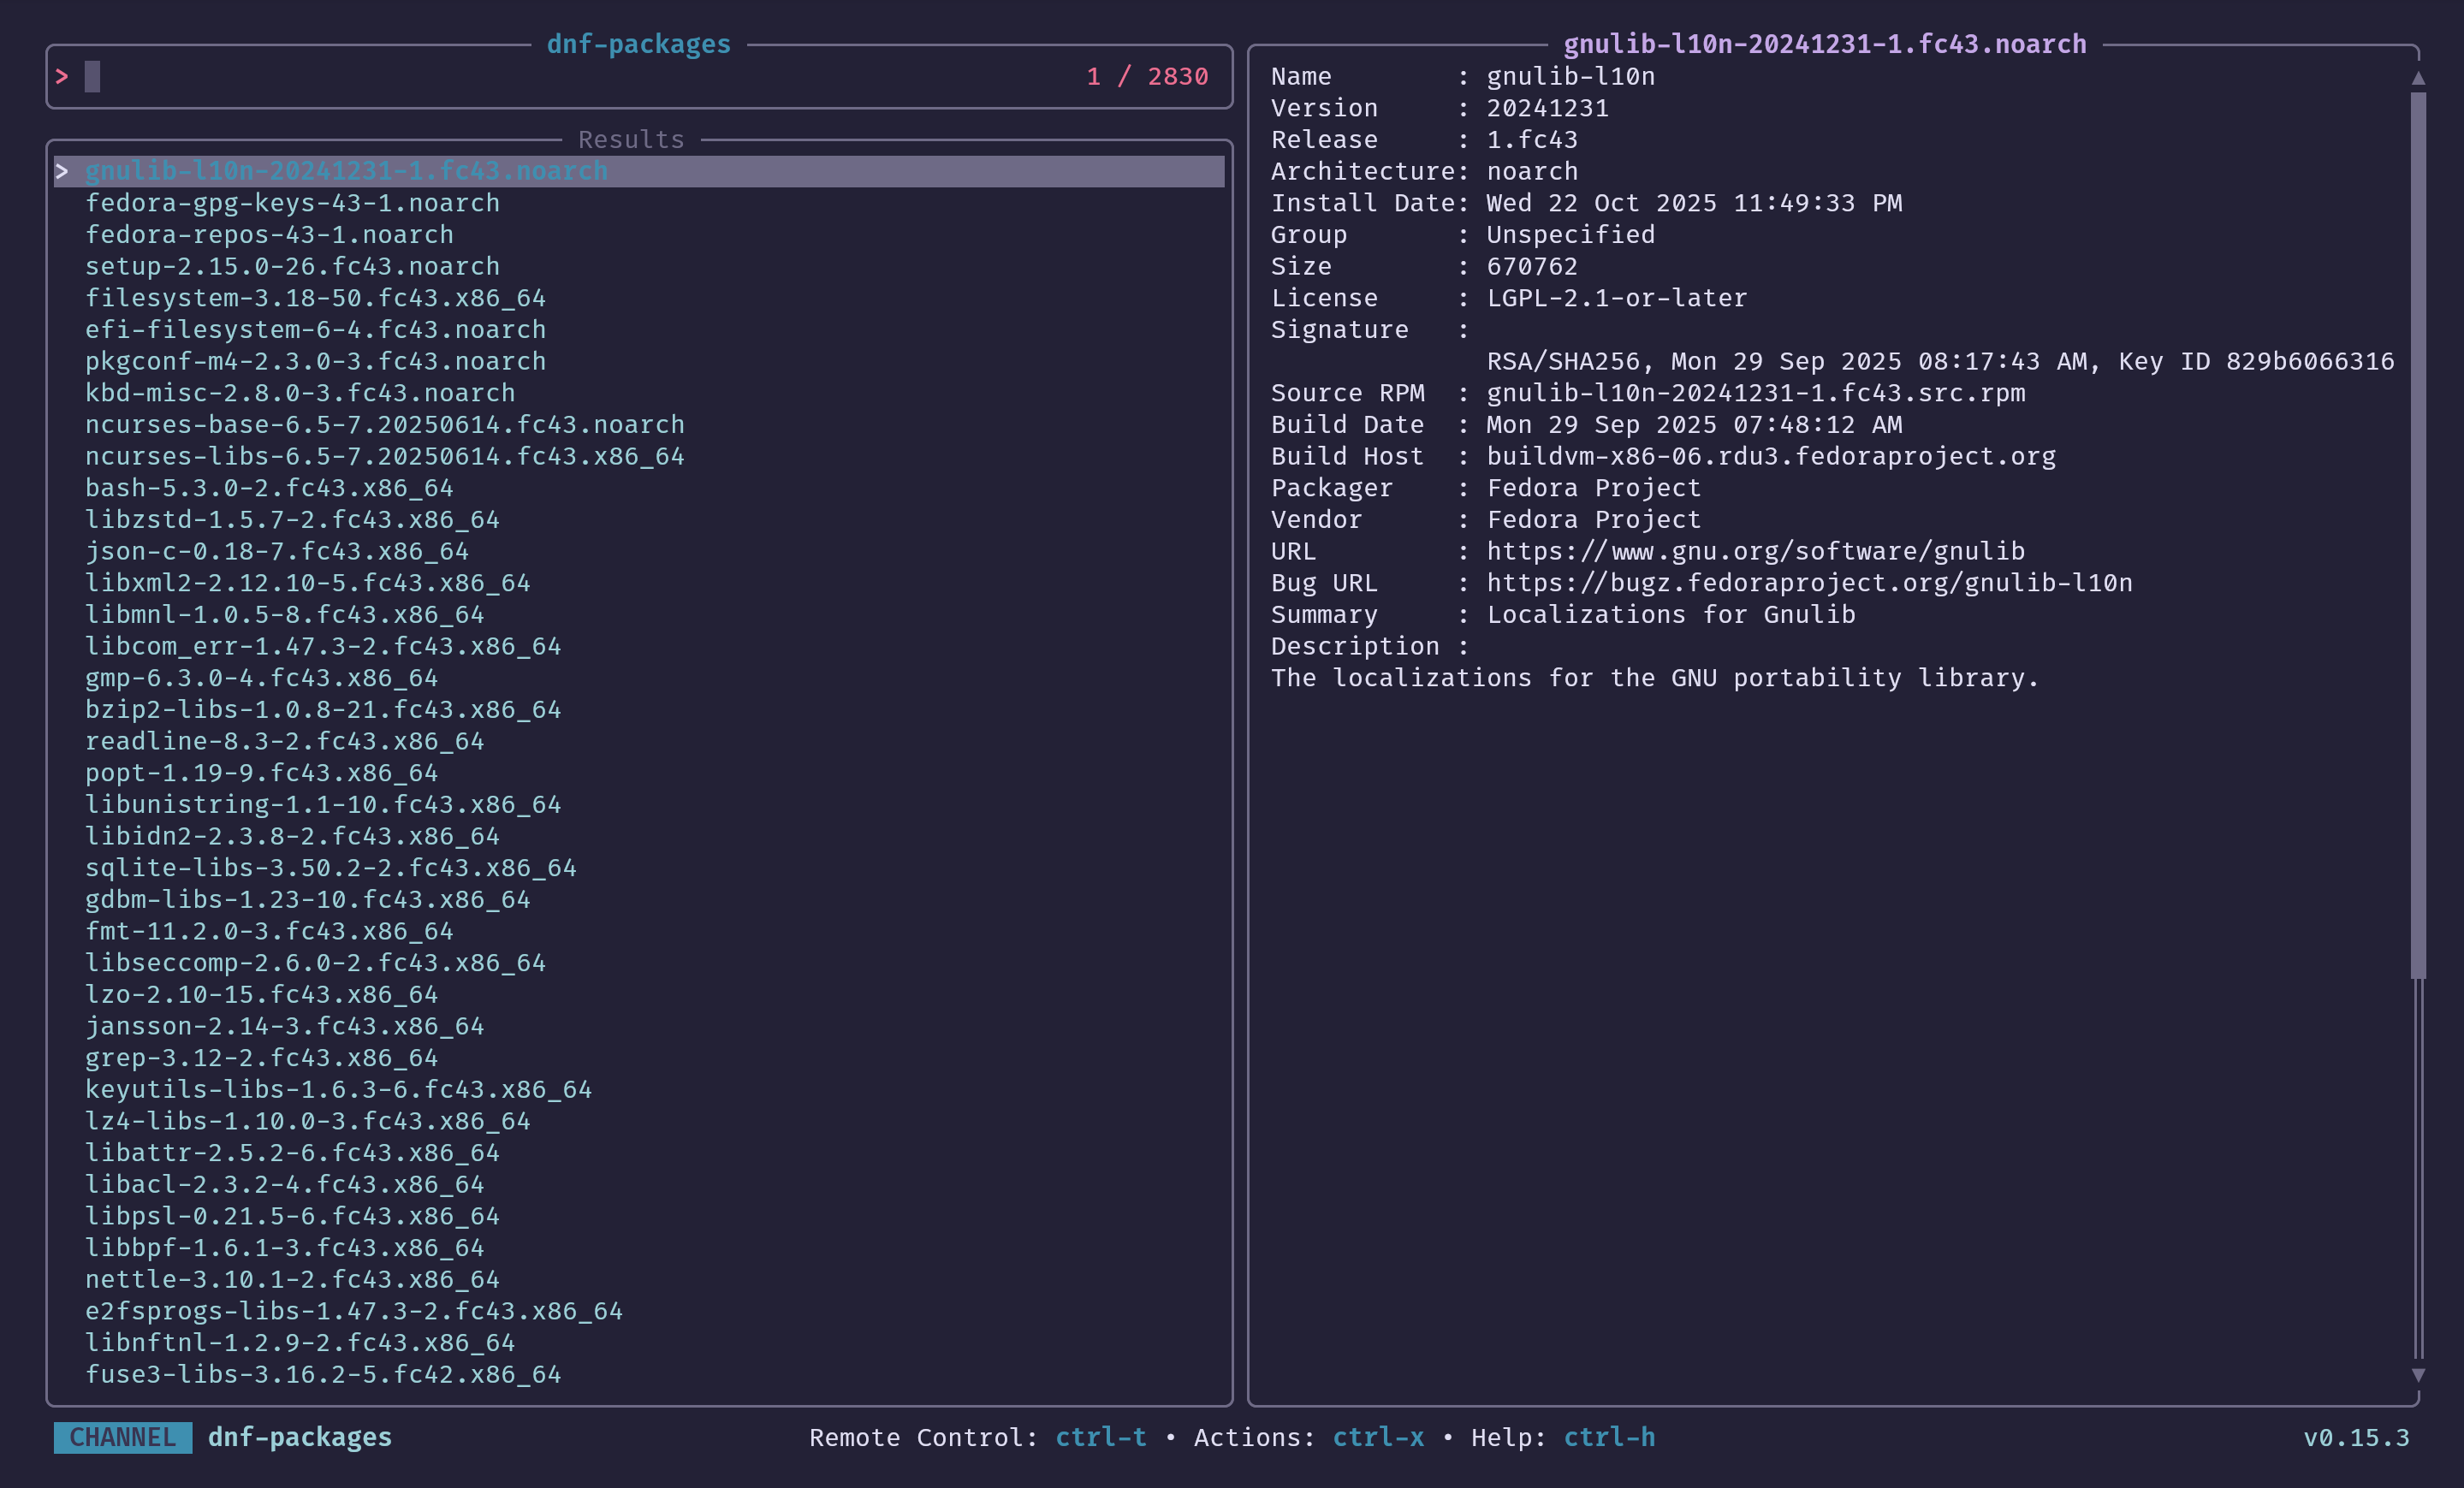Click the License value LGPL-2.1-or-later
This screenshot has height=1488, width=2464.
[1617, 298]
